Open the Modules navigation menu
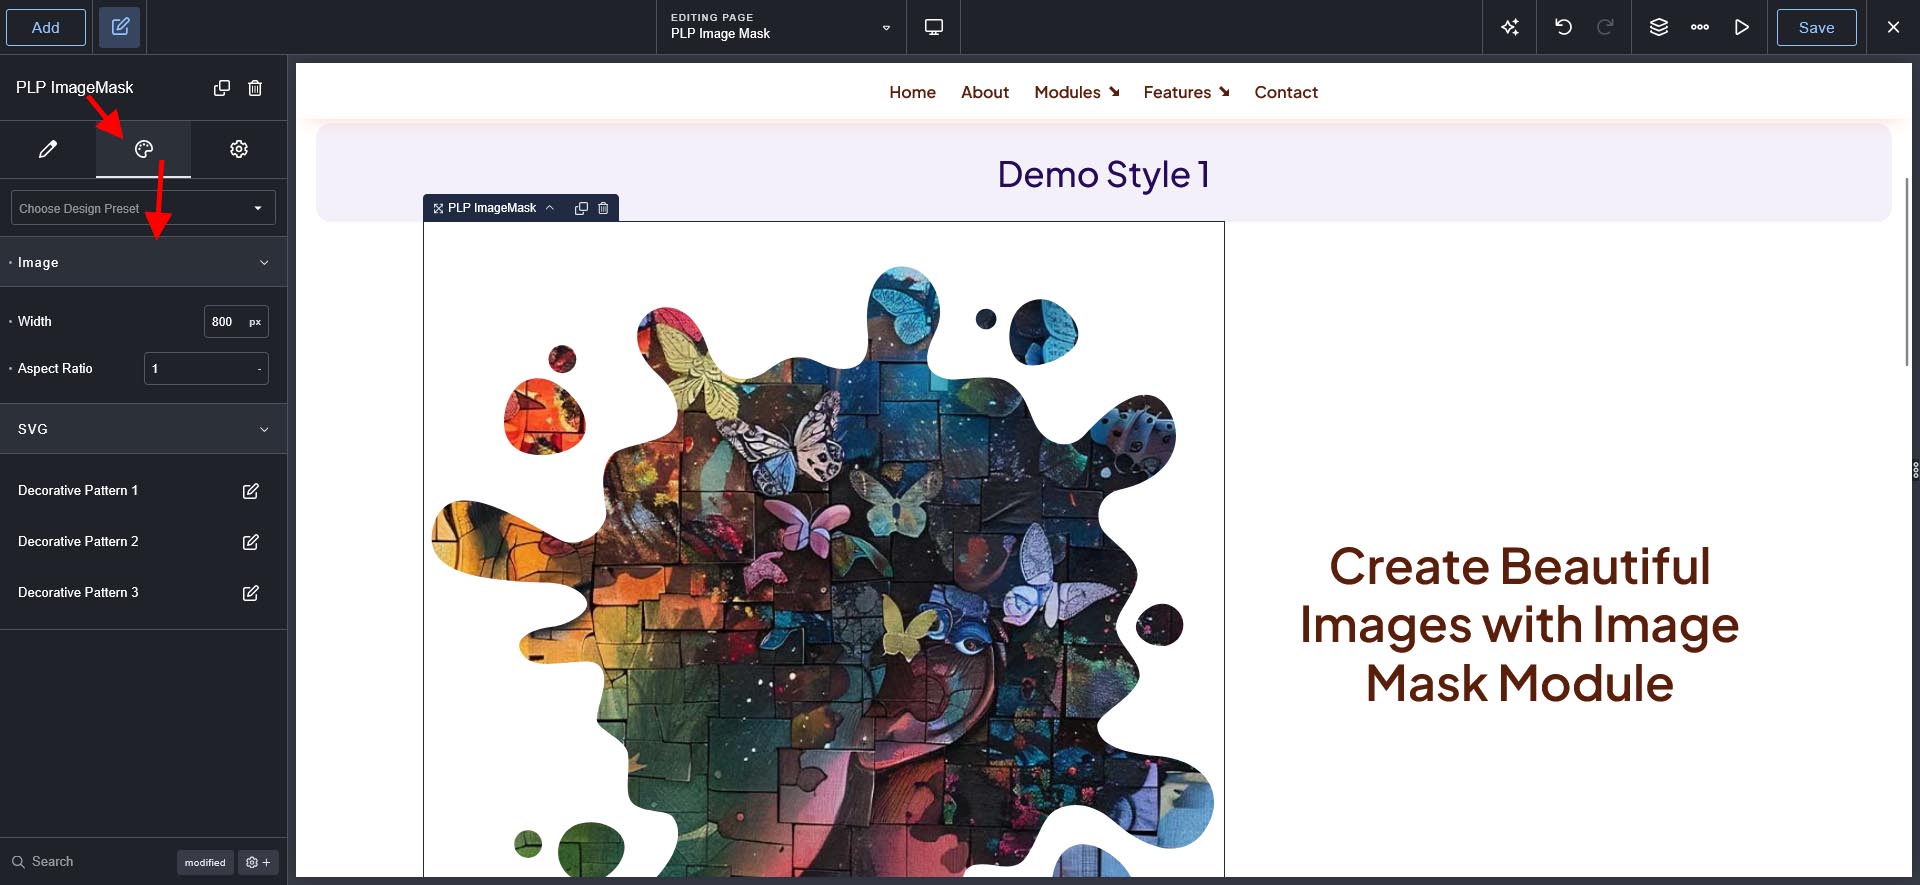This screenshot has height=885, width=1920. click(x=1077, y=92)
